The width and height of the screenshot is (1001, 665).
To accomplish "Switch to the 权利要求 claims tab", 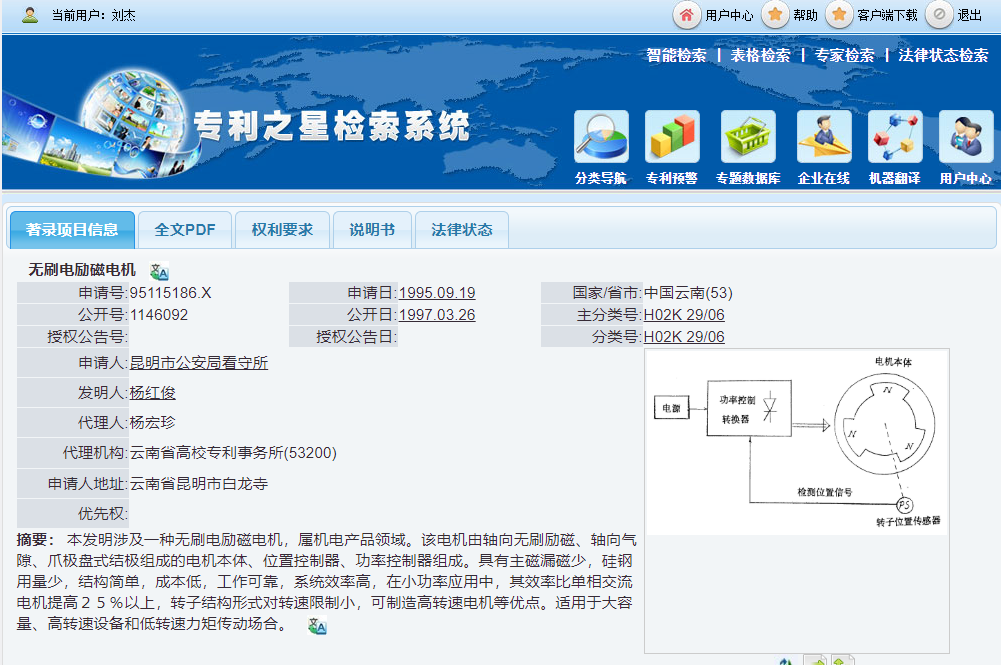I will click(282, 230).
